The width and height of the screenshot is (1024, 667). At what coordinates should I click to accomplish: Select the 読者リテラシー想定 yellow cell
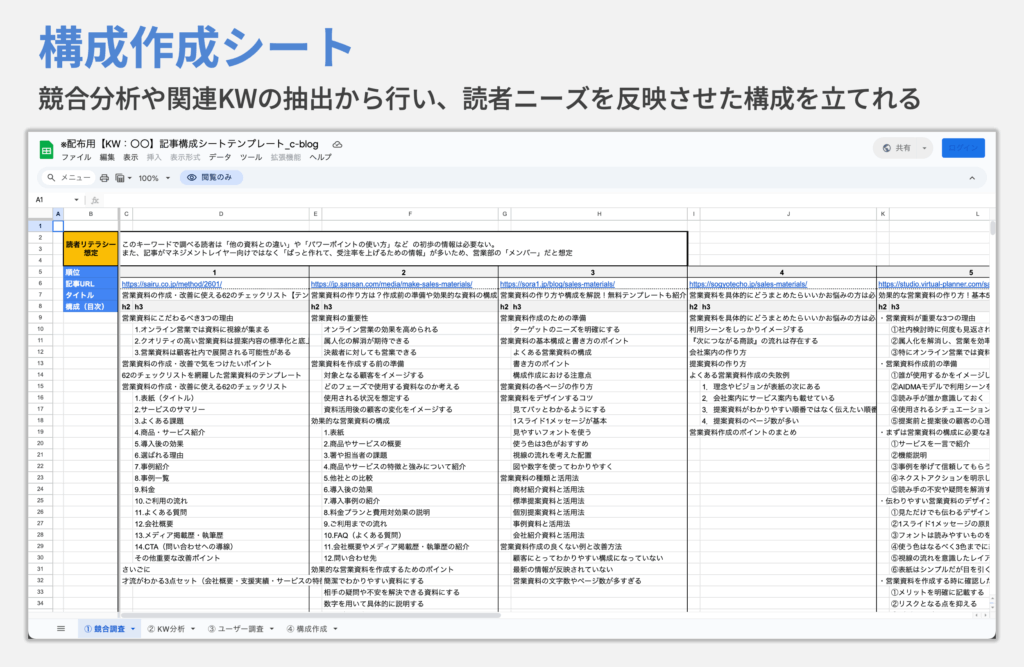tap(91, 248)
